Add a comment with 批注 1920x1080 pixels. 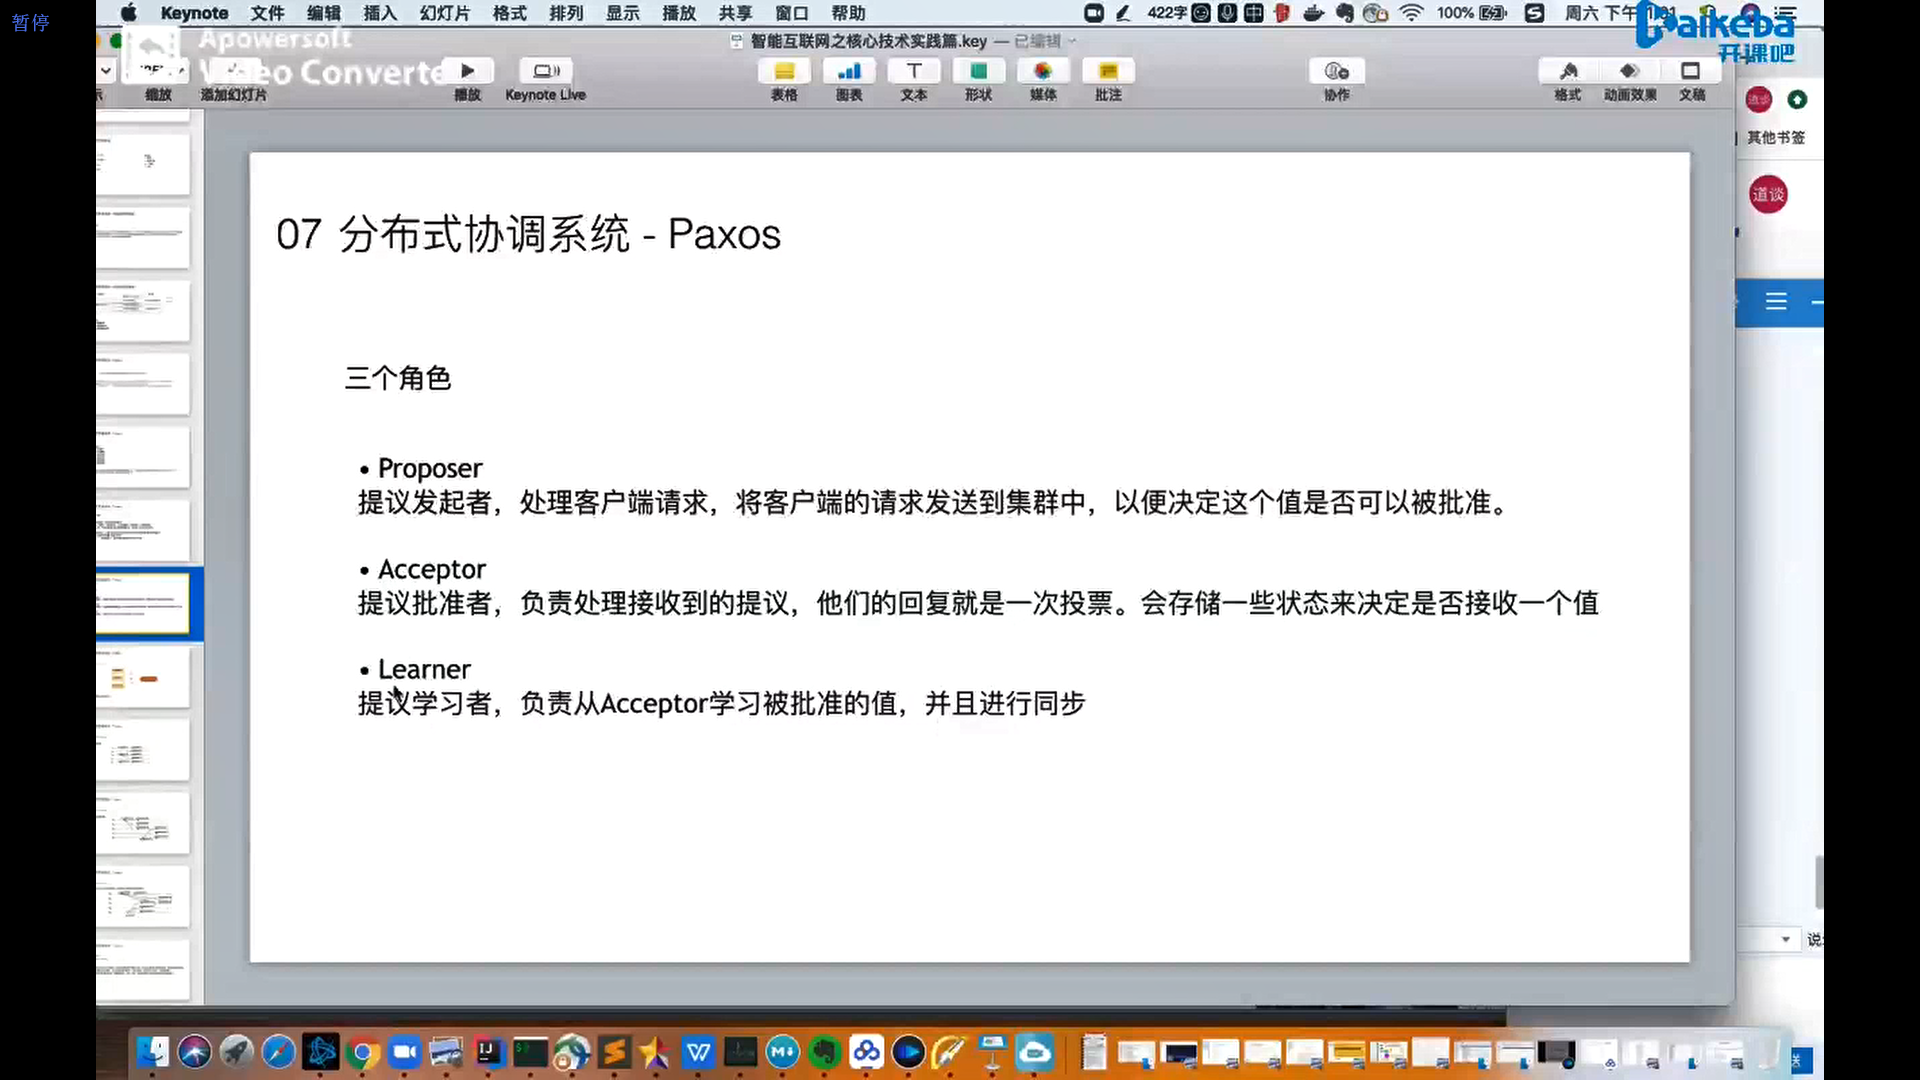coord(1108,72)
